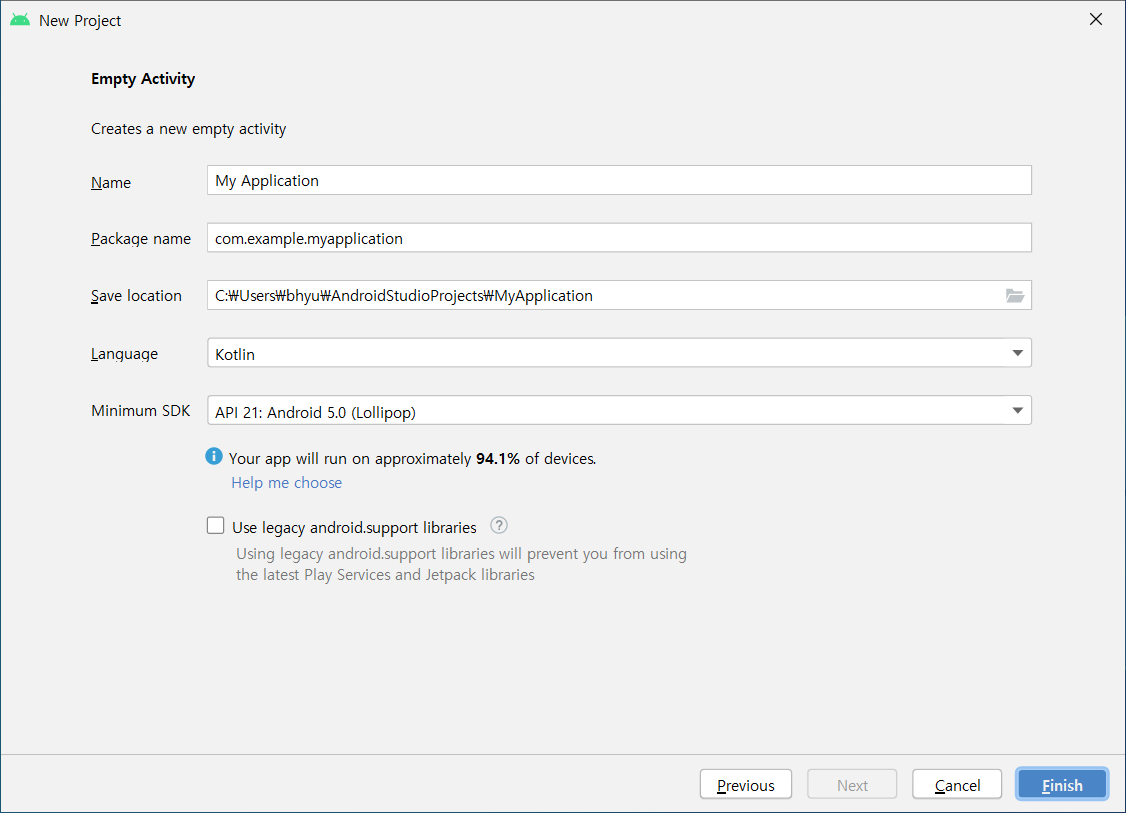Image resolution: width=1126 pixels, height=813 pixels.
Task: Click the folder browse icon in Save location
Action: (1014, 295)
